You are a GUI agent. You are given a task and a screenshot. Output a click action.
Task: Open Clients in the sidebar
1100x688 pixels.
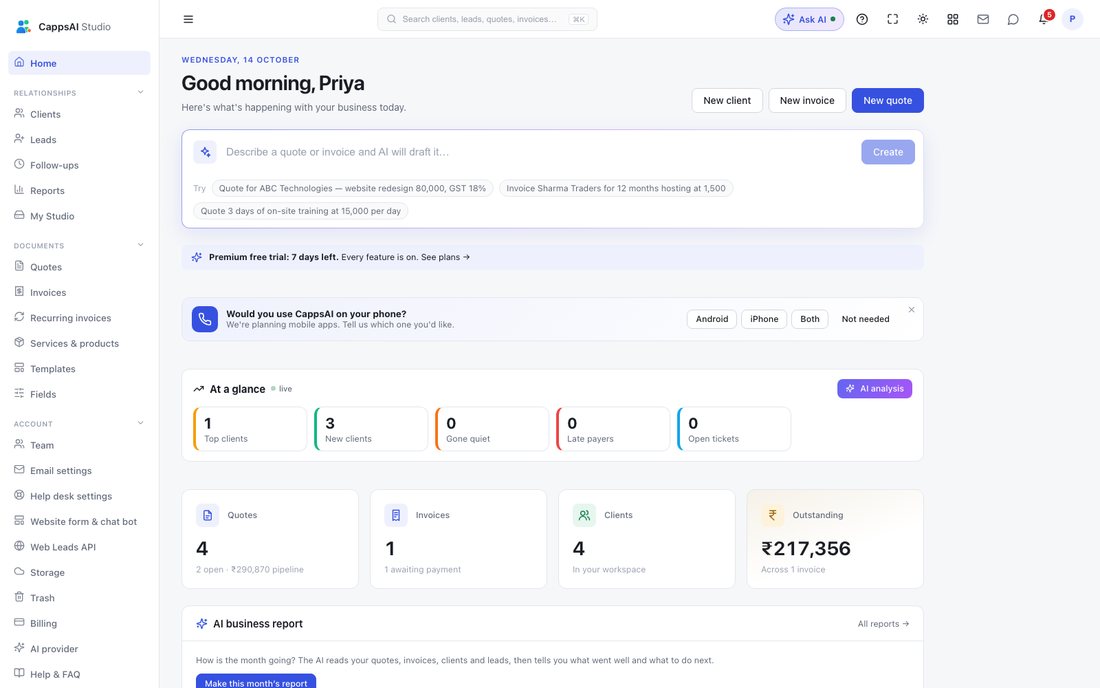pyautogui.click(x=79, y=114)
